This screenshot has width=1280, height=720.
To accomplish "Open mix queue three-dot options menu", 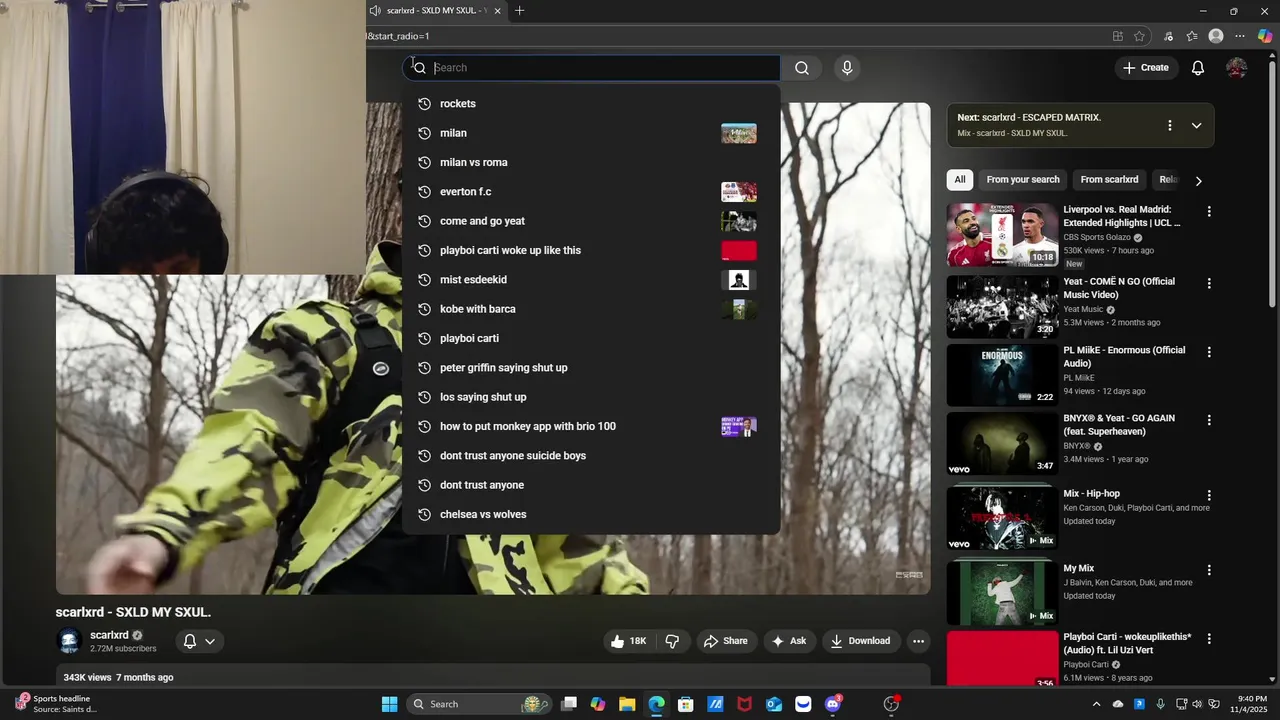I will [x=1169, y=125].
